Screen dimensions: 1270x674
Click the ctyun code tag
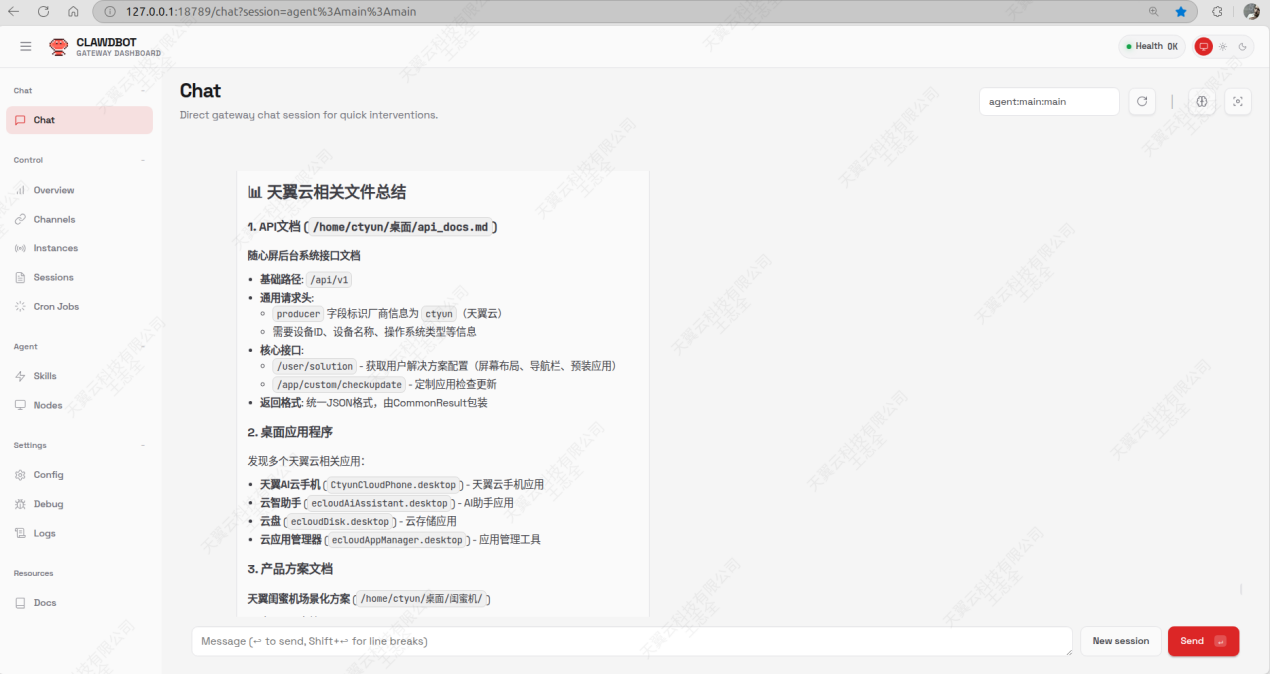[x=439, y=313]
